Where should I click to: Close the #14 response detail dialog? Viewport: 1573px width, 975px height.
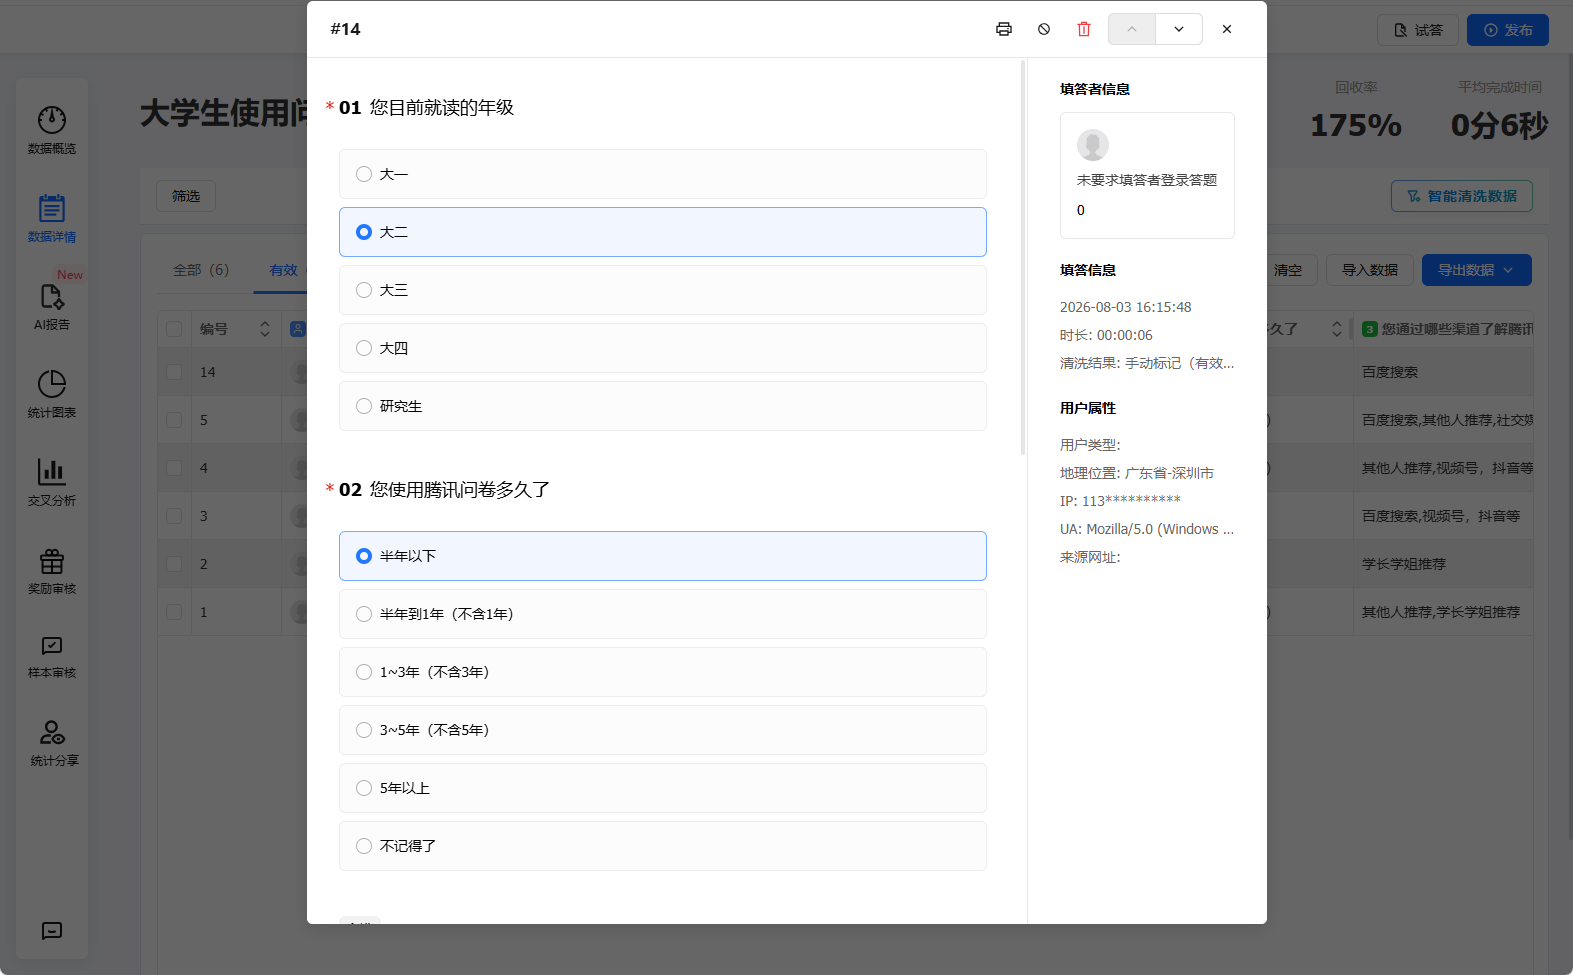point(1227,29)
